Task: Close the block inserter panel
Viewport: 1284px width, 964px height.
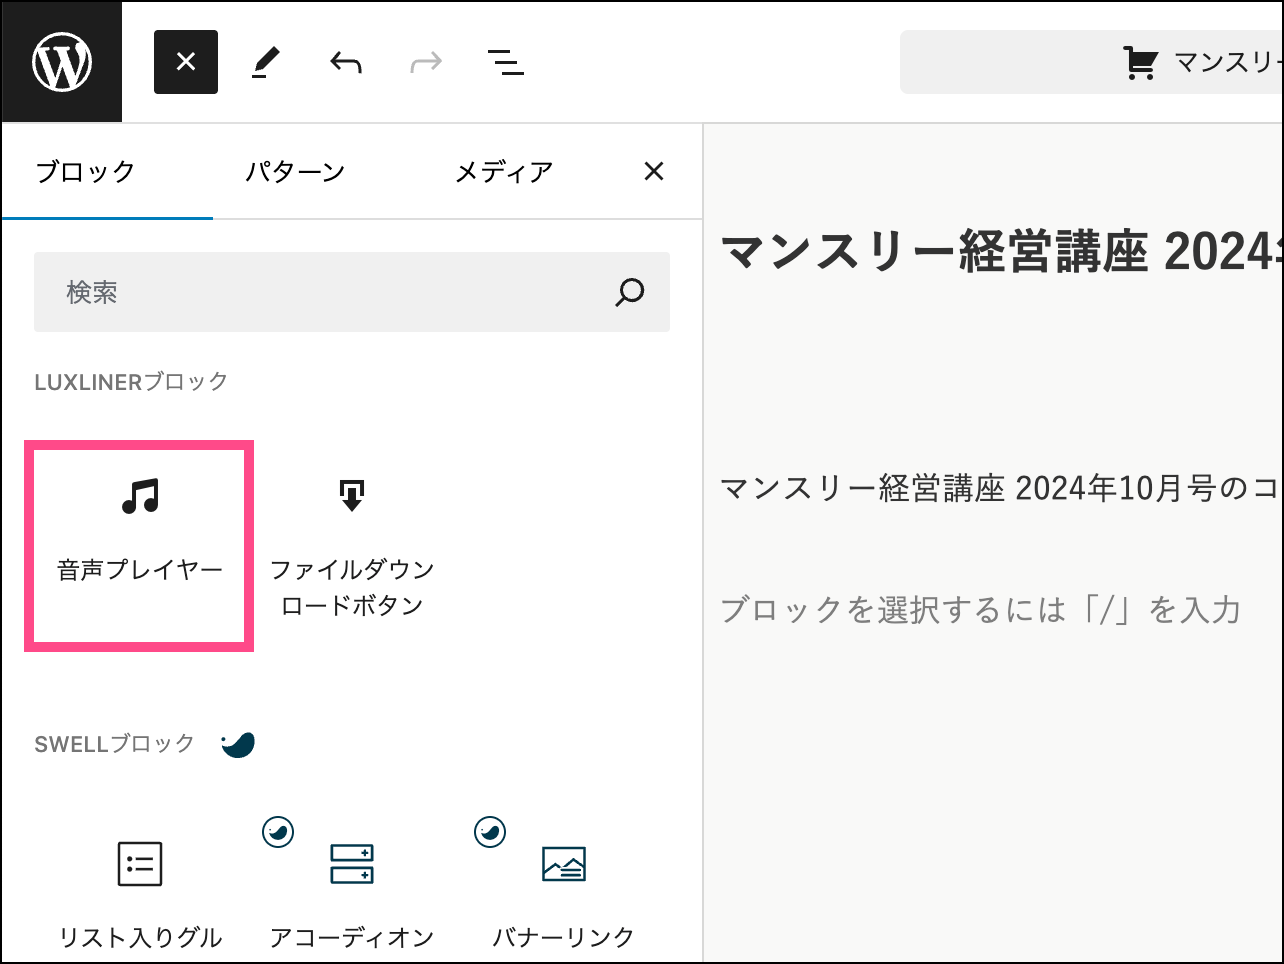Action: (654, 172)
